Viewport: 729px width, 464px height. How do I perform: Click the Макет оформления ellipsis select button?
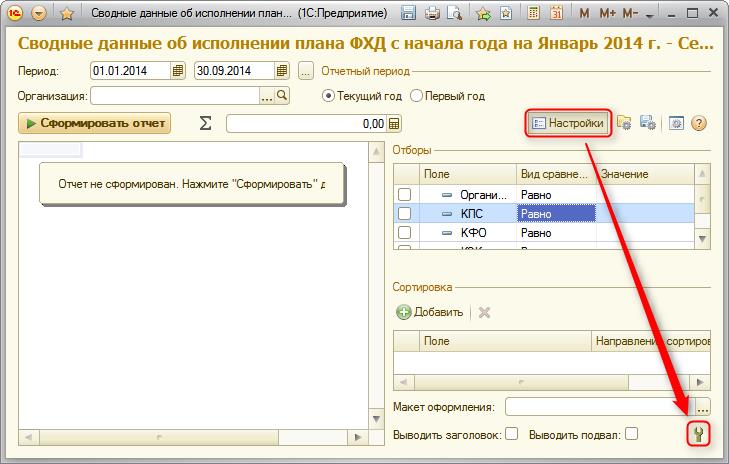pos(702,407)
